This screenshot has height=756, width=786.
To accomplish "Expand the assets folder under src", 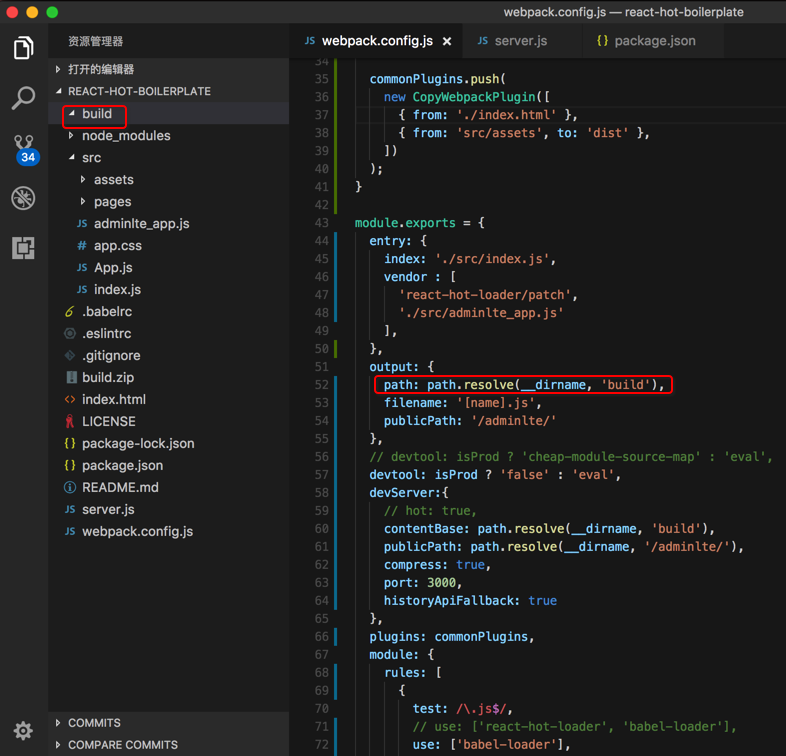I will pos(113,180).
